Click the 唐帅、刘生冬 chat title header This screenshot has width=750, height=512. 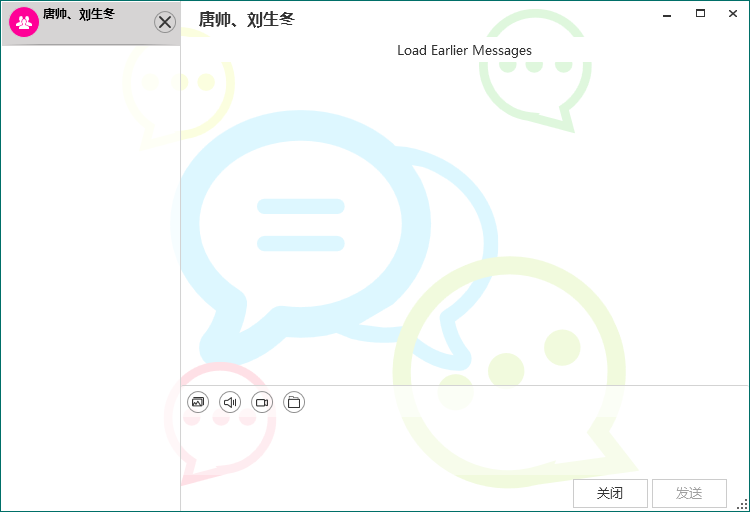246,19
